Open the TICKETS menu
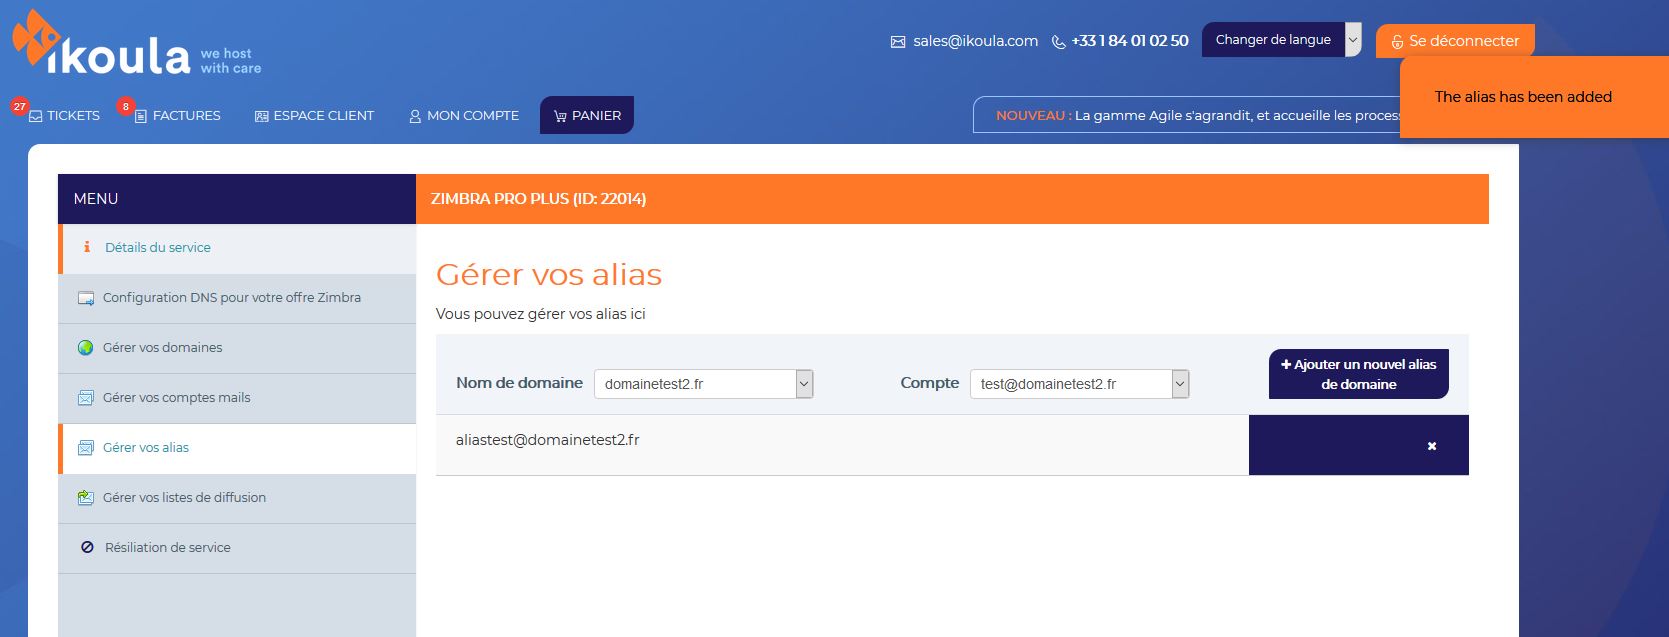 65,116
